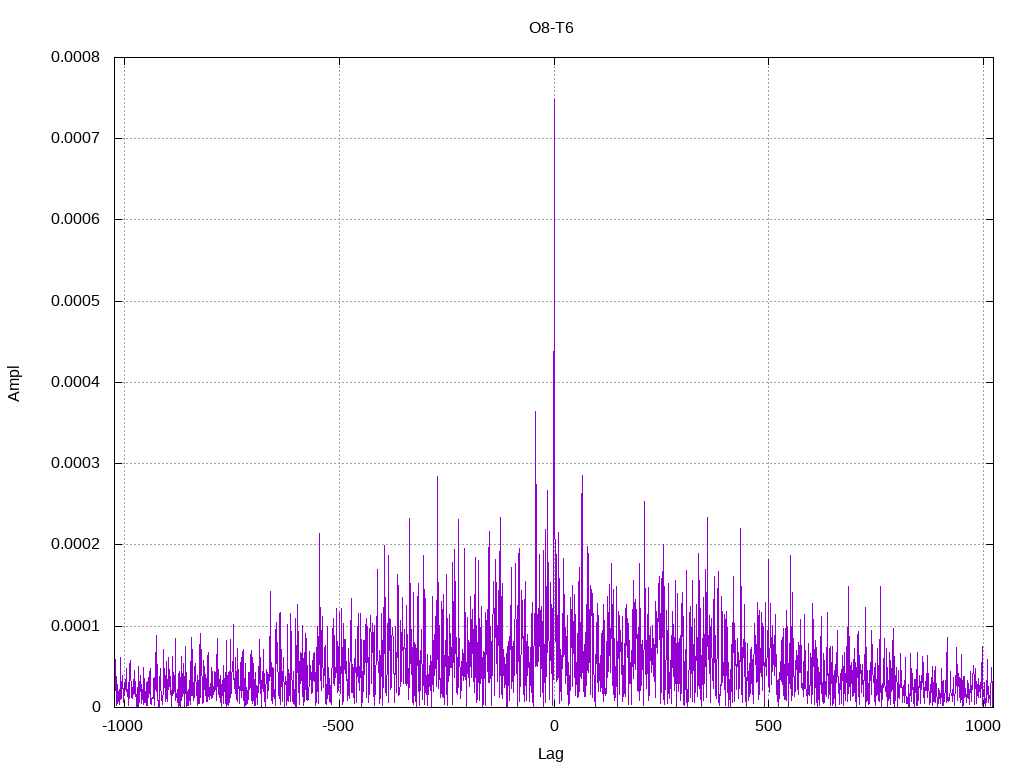Click the tall central peak at lag 0
1024x768 pixels.
(554, 402)
